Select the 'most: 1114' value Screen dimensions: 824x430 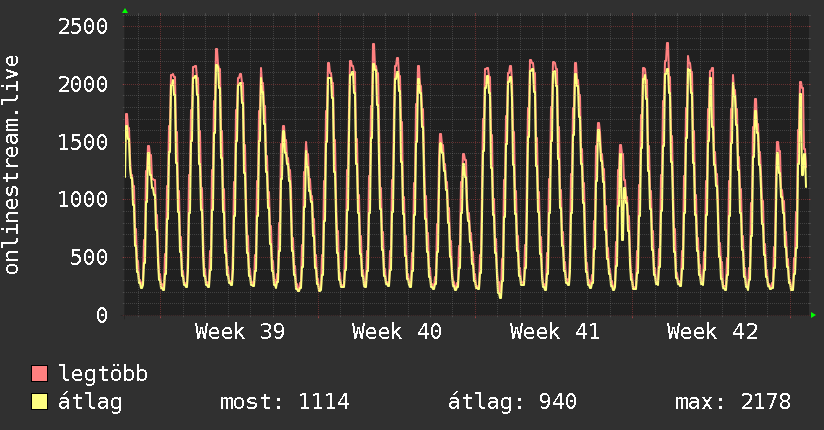coord(284,402)
